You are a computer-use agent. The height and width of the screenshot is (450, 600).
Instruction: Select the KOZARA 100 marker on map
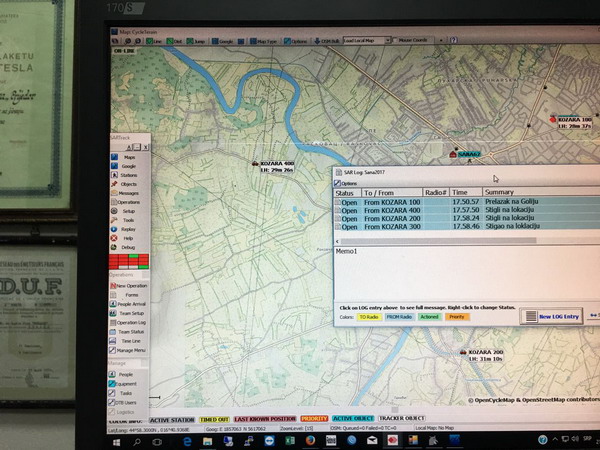click(552, 120)
